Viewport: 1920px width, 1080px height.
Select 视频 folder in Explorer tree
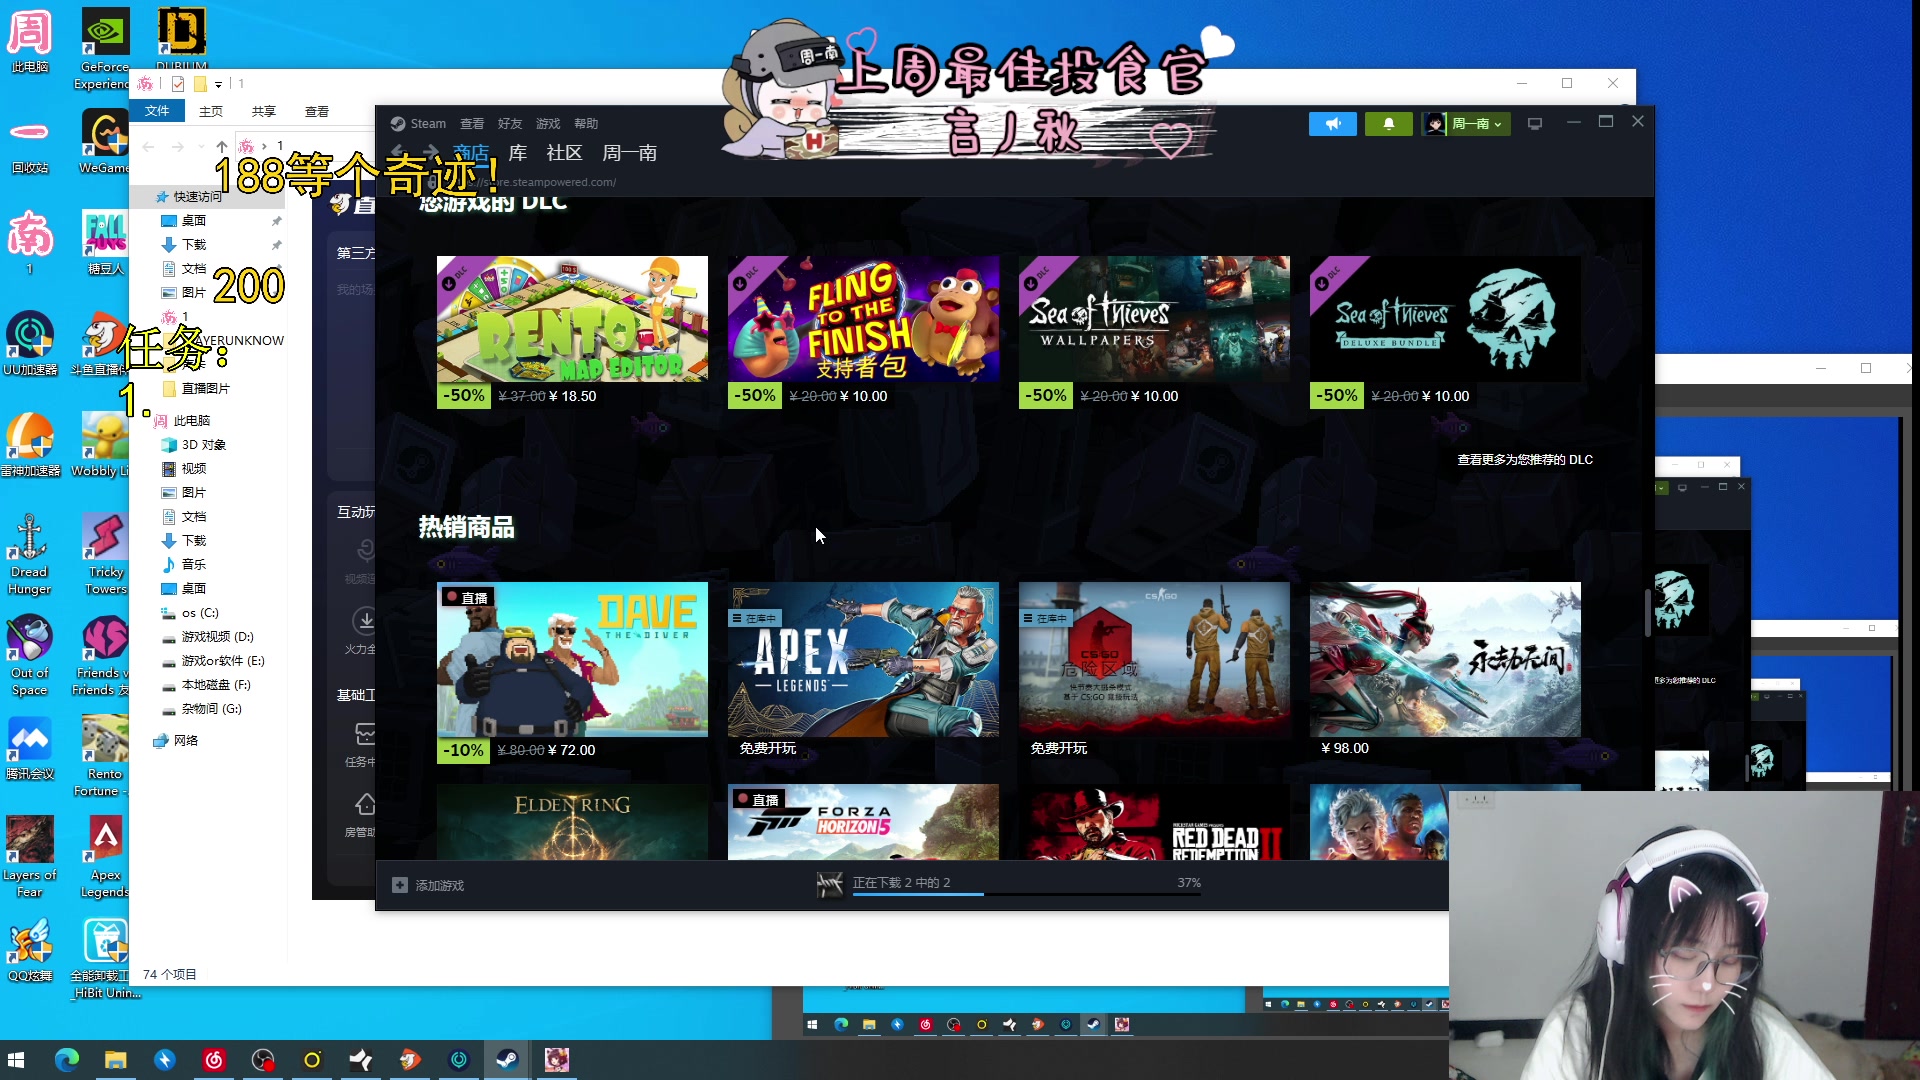point(193,469)
